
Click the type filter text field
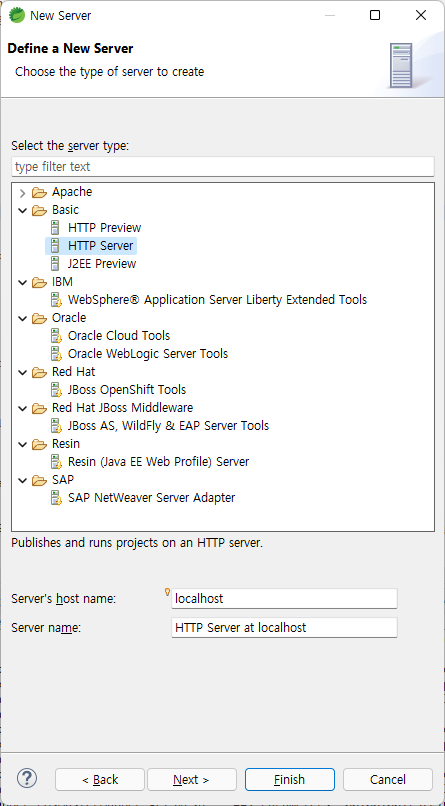[x=222, y=167]
